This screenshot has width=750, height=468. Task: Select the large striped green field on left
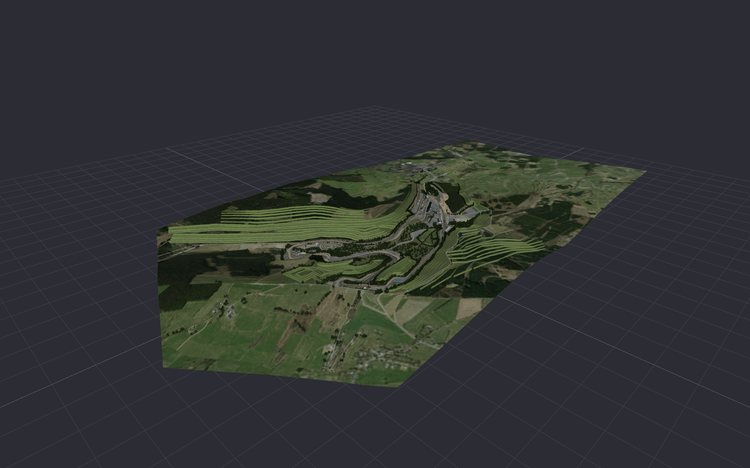(x=287, y=225)
